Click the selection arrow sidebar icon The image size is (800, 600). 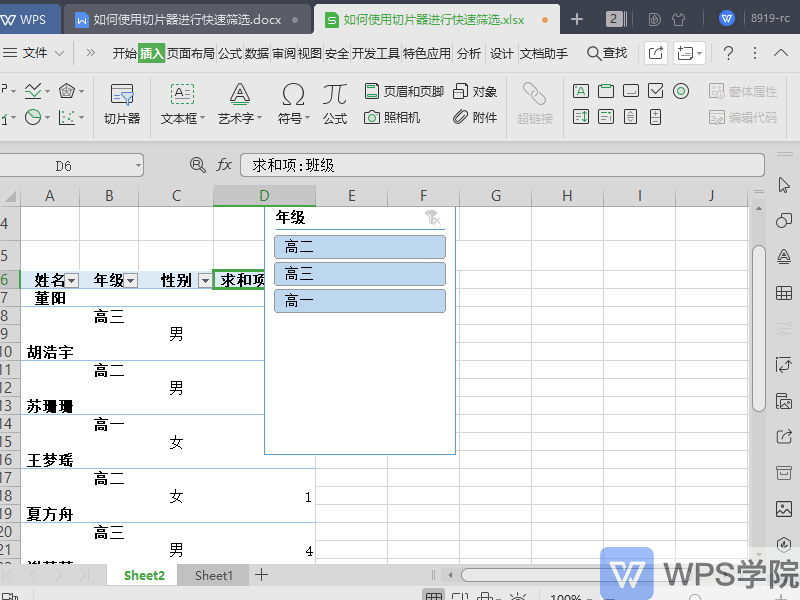(x=784, y=185)
